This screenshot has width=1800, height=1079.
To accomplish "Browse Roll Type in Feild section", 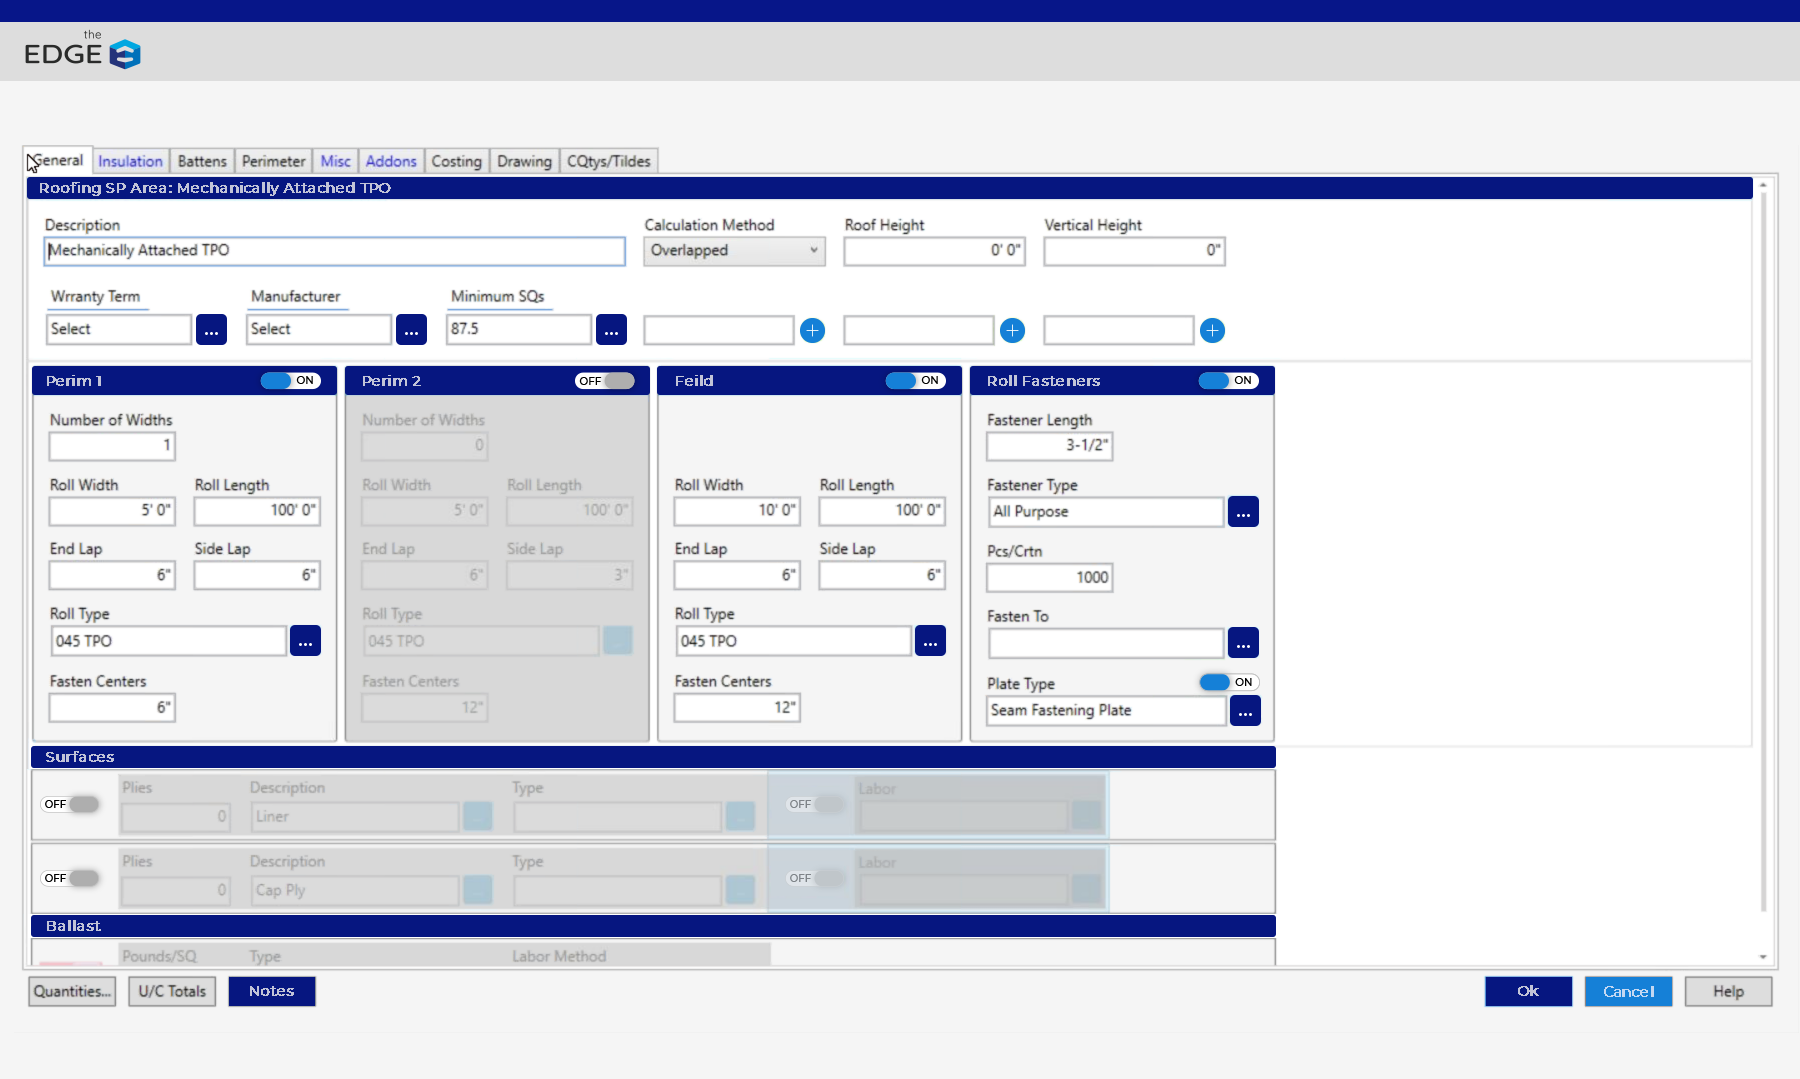I will (930, 641).
